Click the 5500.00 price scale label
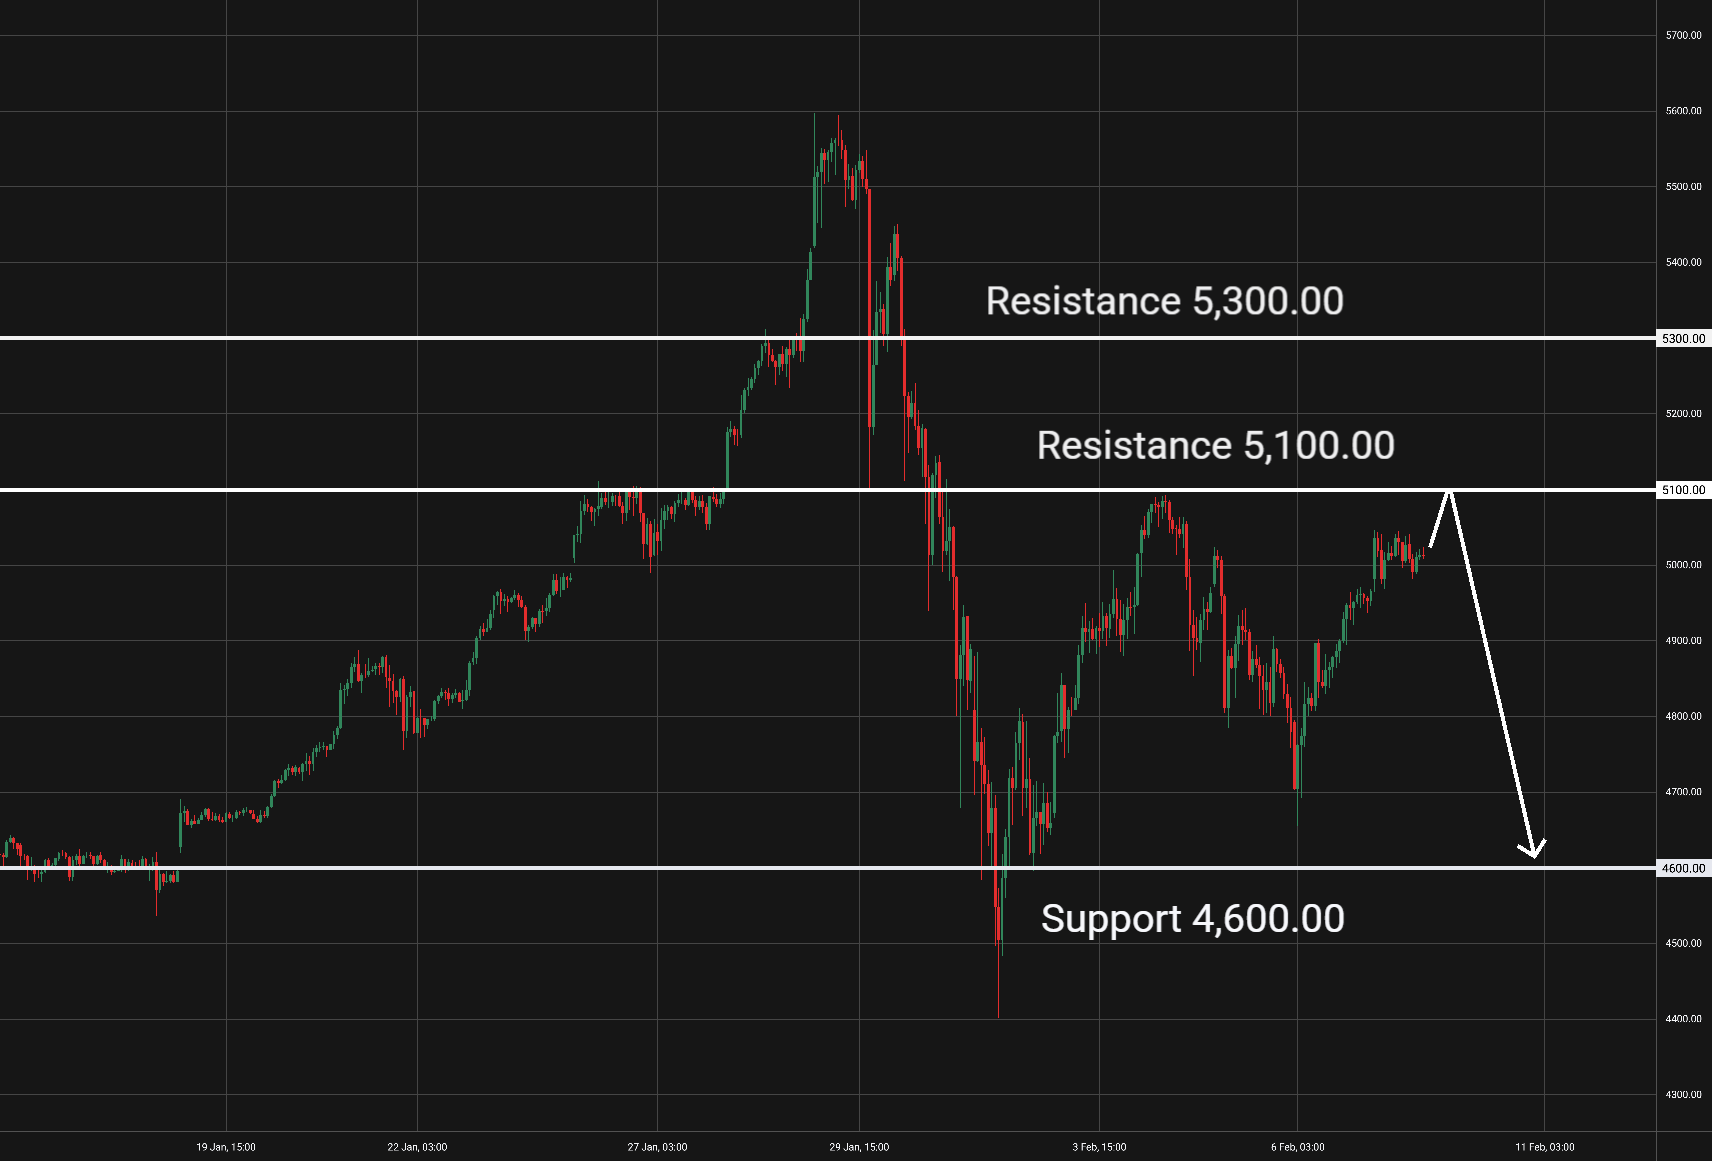The height and width of the screenshot is (1161, 1712). click(1683, 187)
